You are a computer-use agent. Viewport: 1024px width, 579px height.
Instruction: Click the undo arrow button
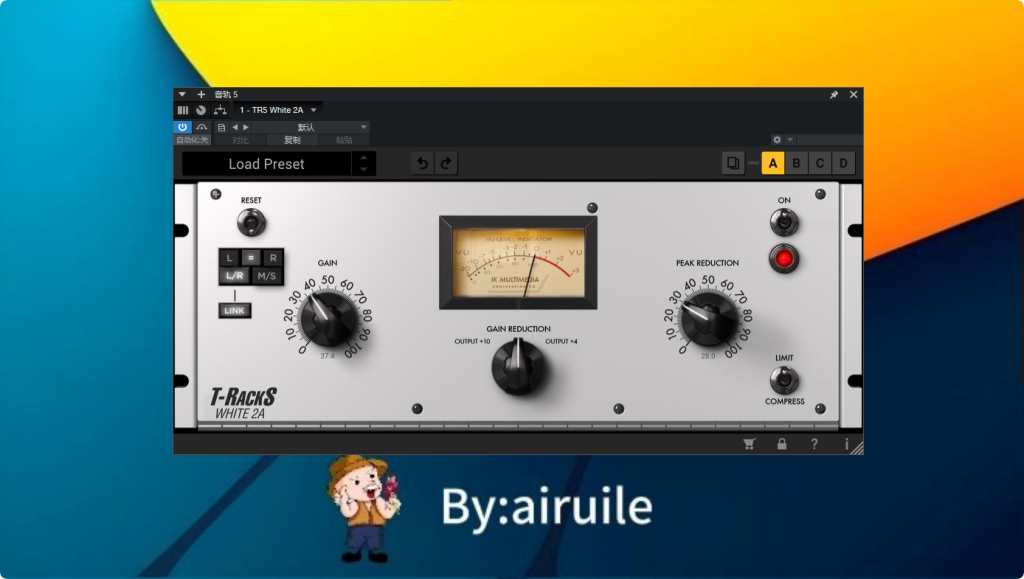(423, 163)
